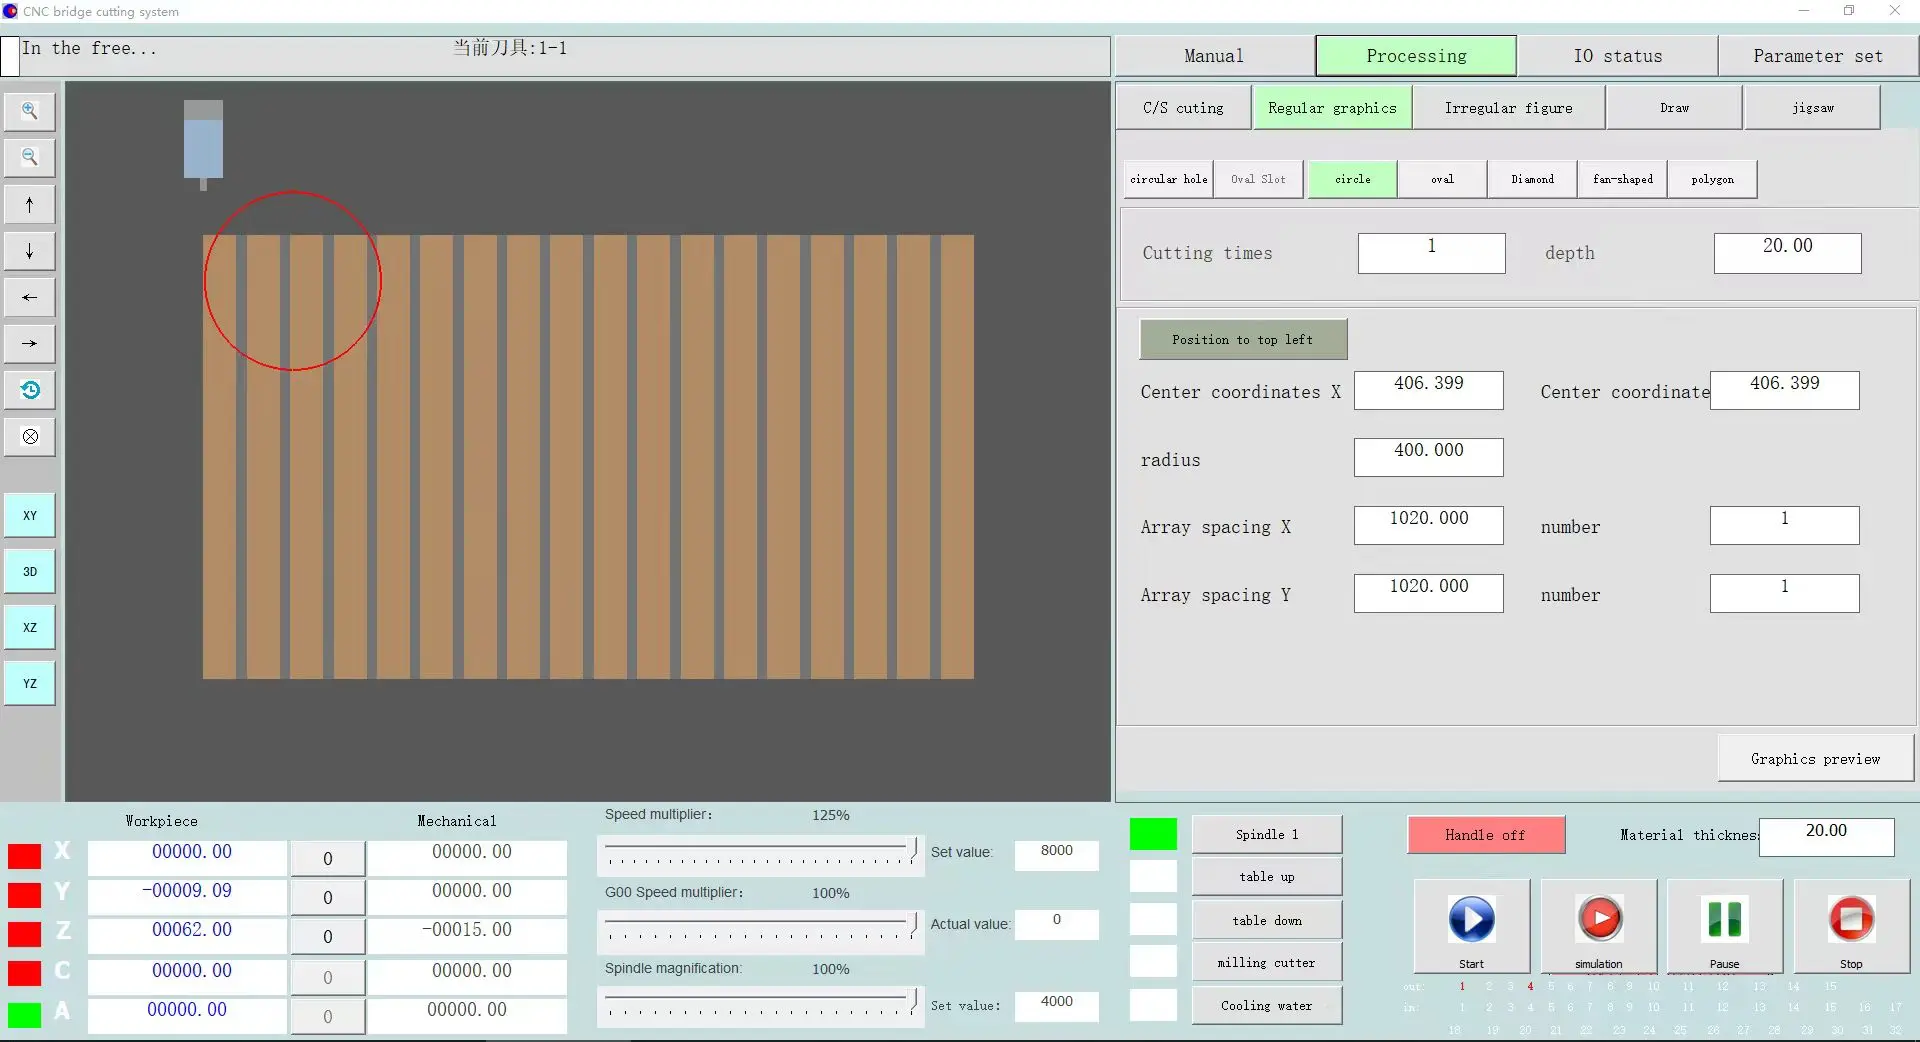Toggle Spindle 1 on
Viewport: 1920px width, 1042px height.
pyautogui.click(x=1266, y=835)
